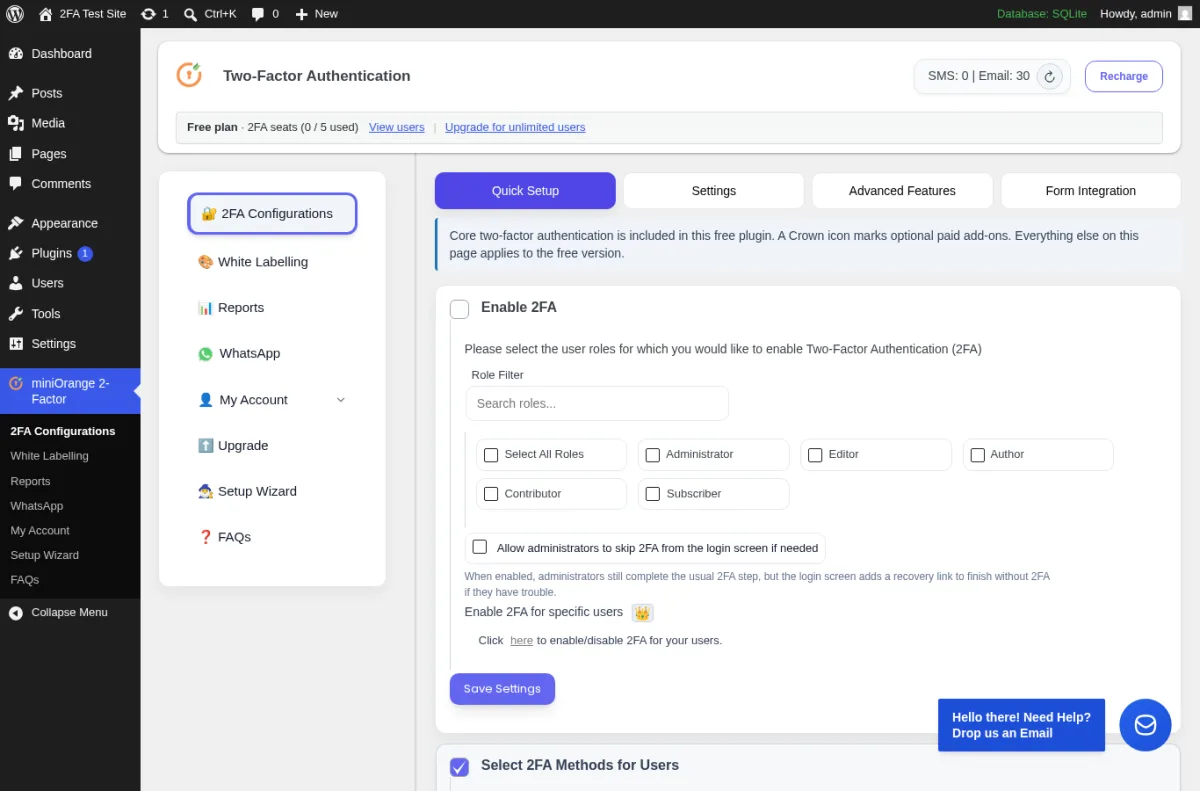Click the Recharge button
The height and width of the screenshot is (791, 1200).
click(x=1123, y=76)
